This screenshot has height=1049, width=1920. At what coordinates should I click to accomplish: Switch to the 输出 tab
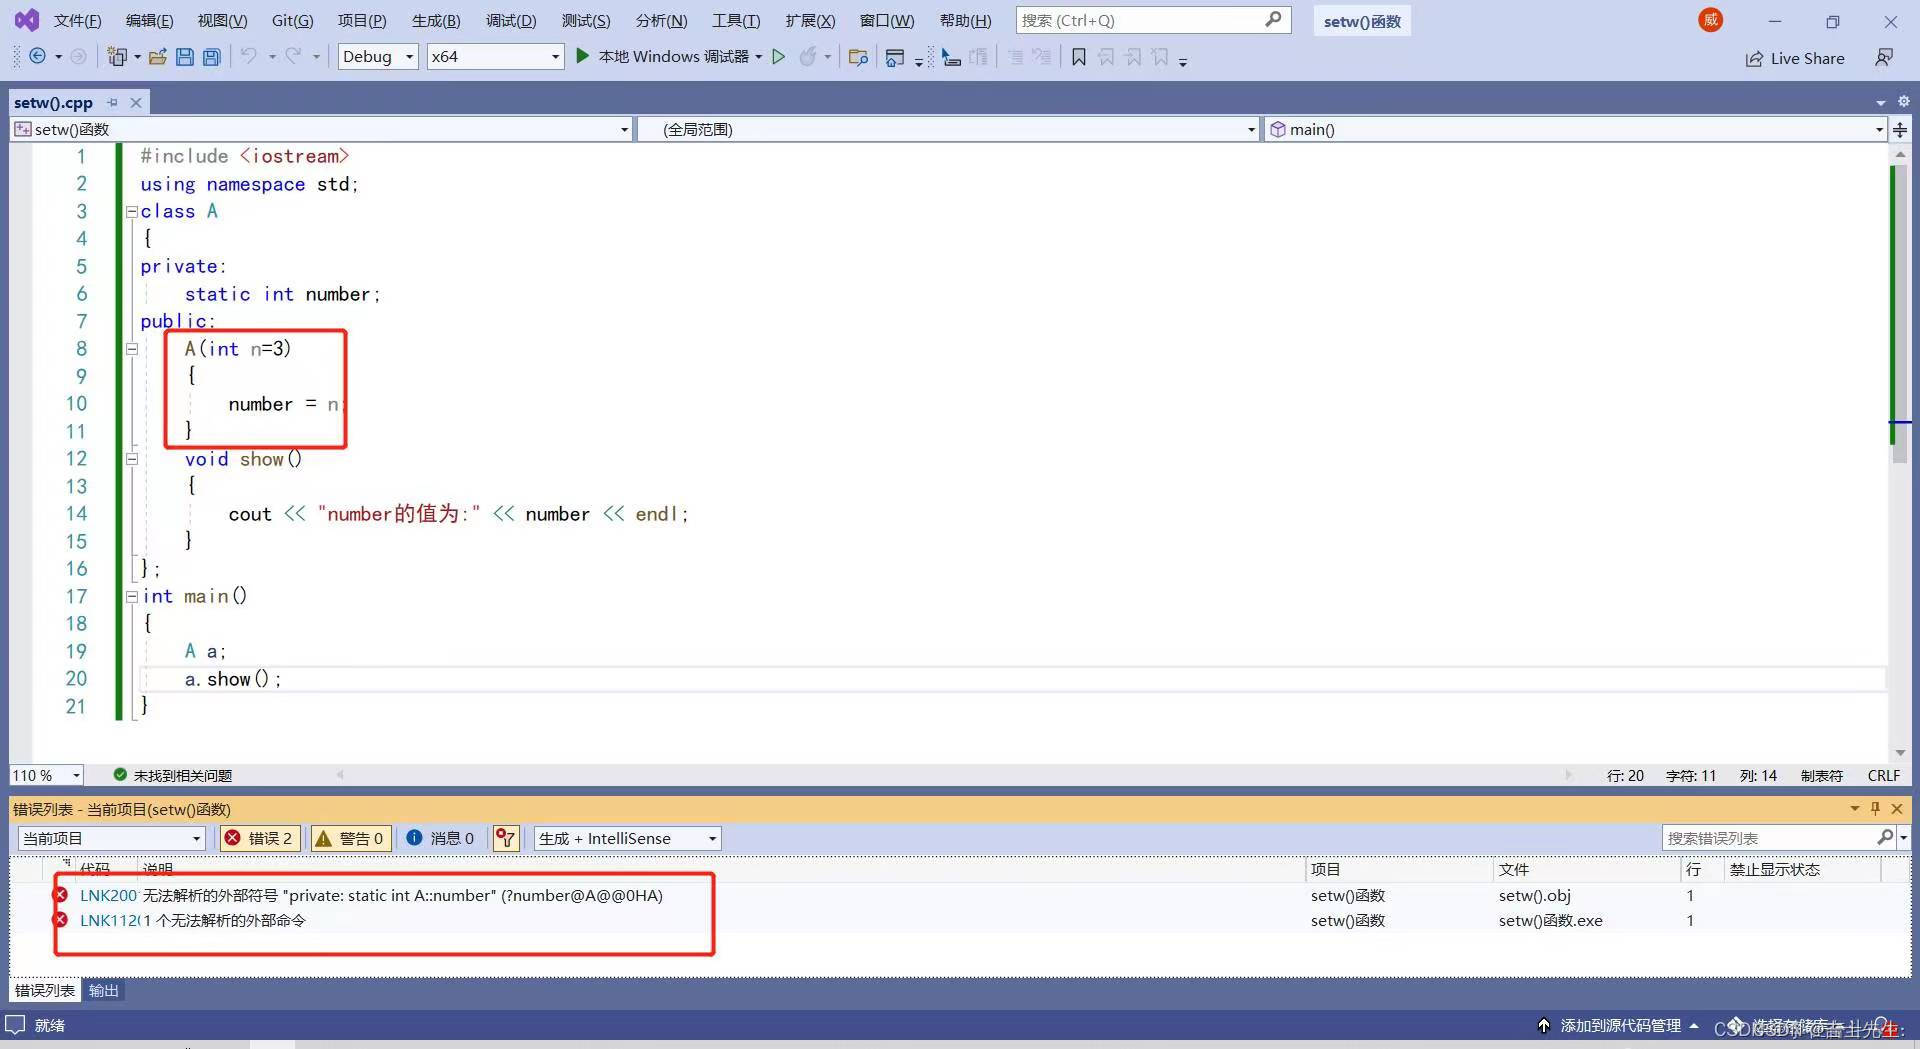(x=103, y=990)
